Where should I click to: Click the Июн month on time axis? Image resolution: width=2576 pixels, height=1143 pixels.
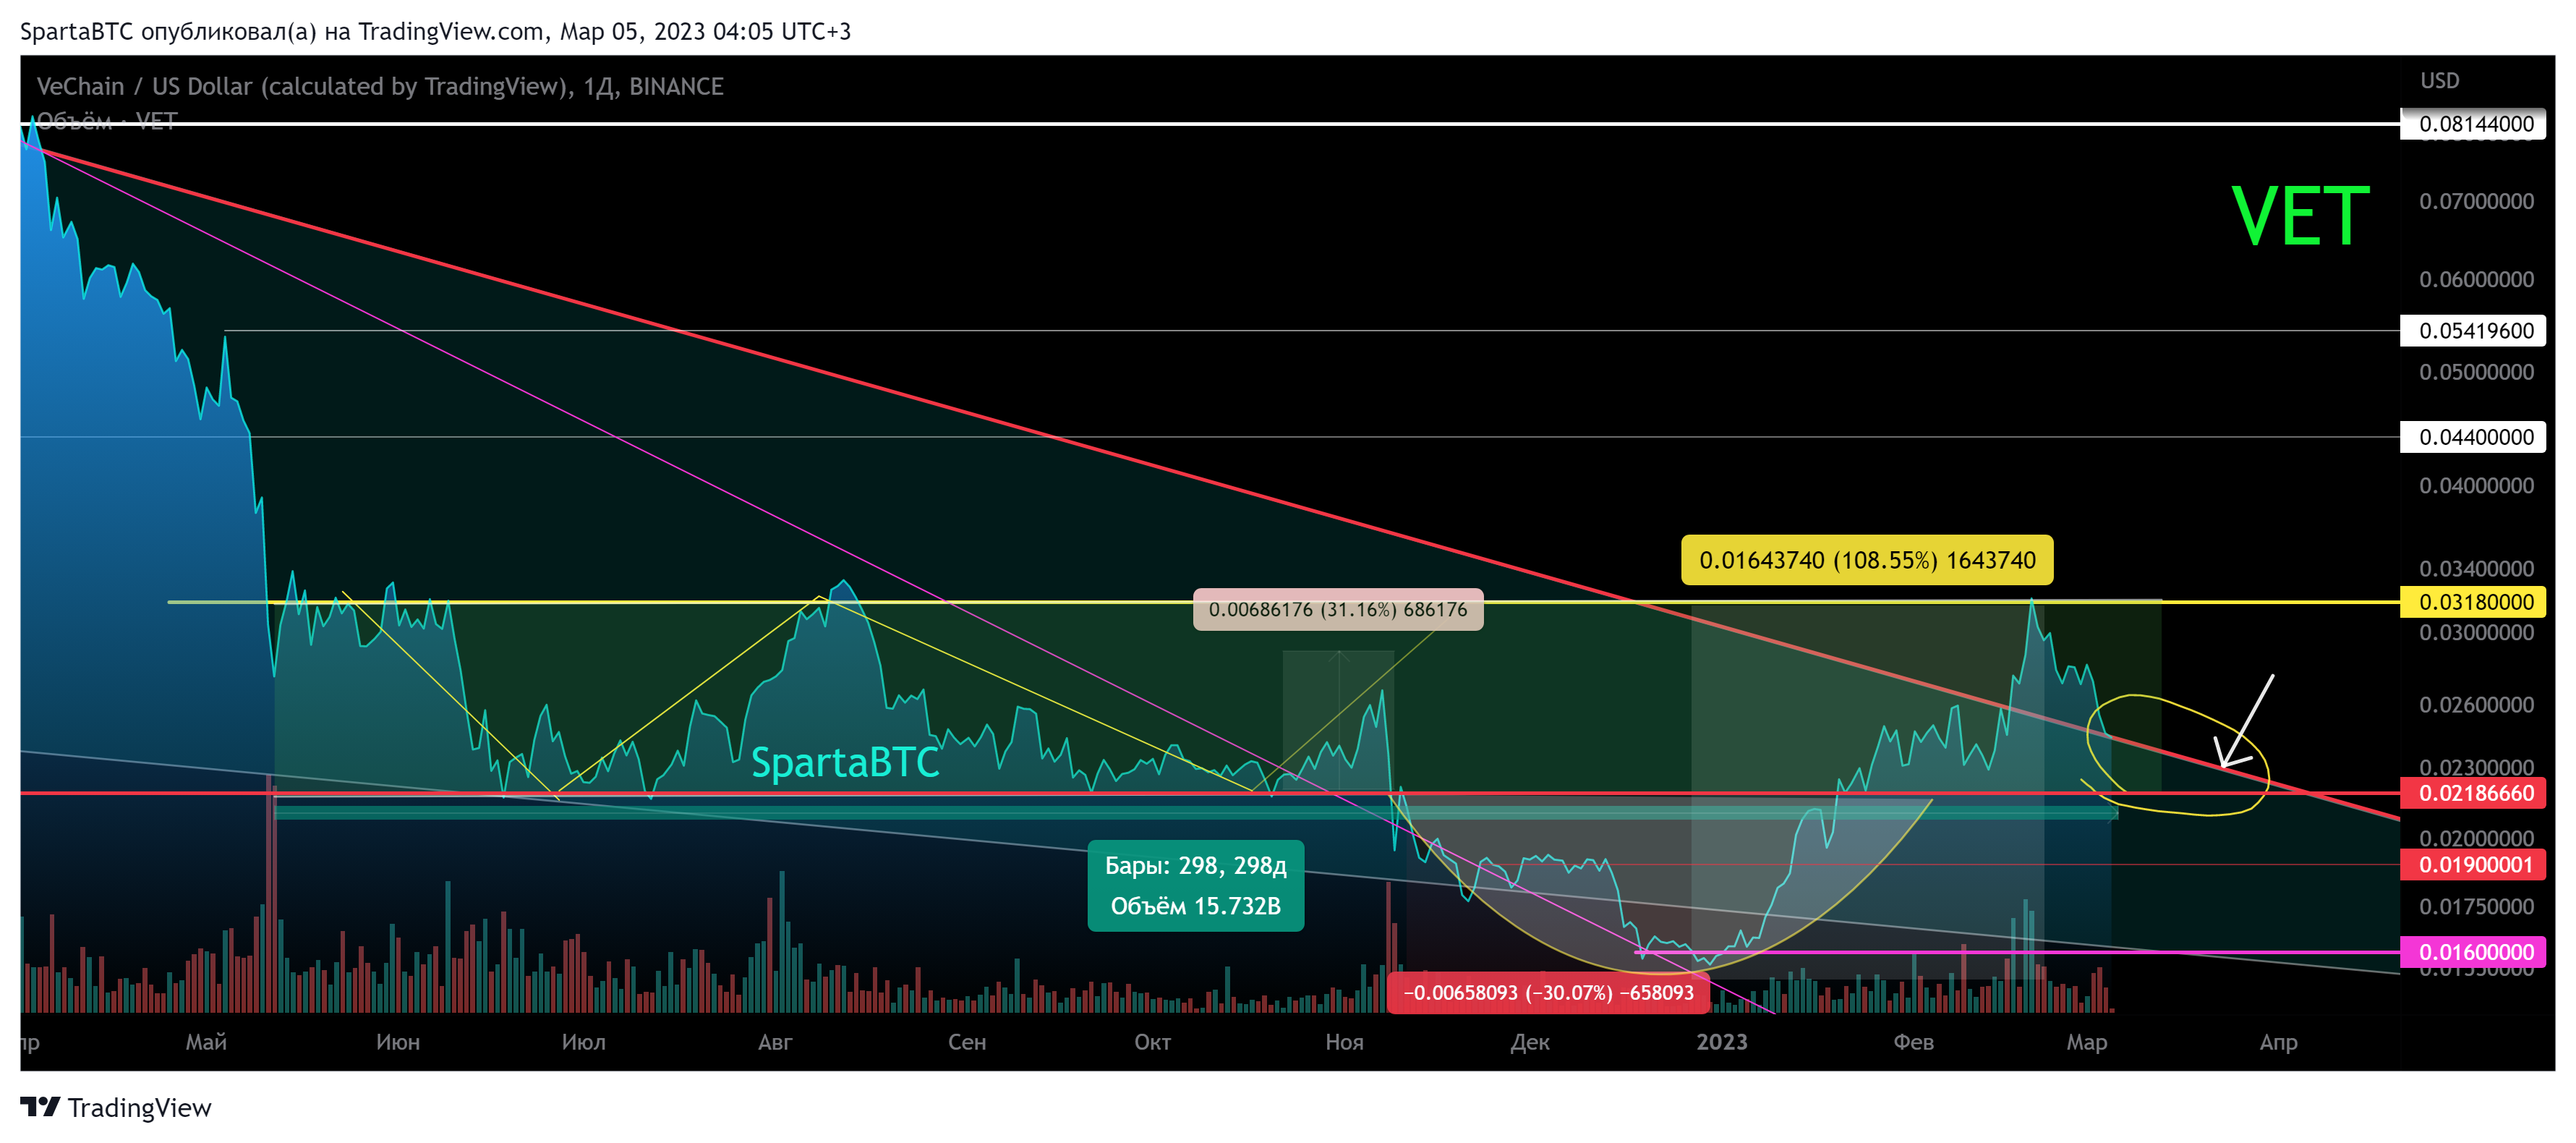pyautogui.click(x=398, y=1042)
